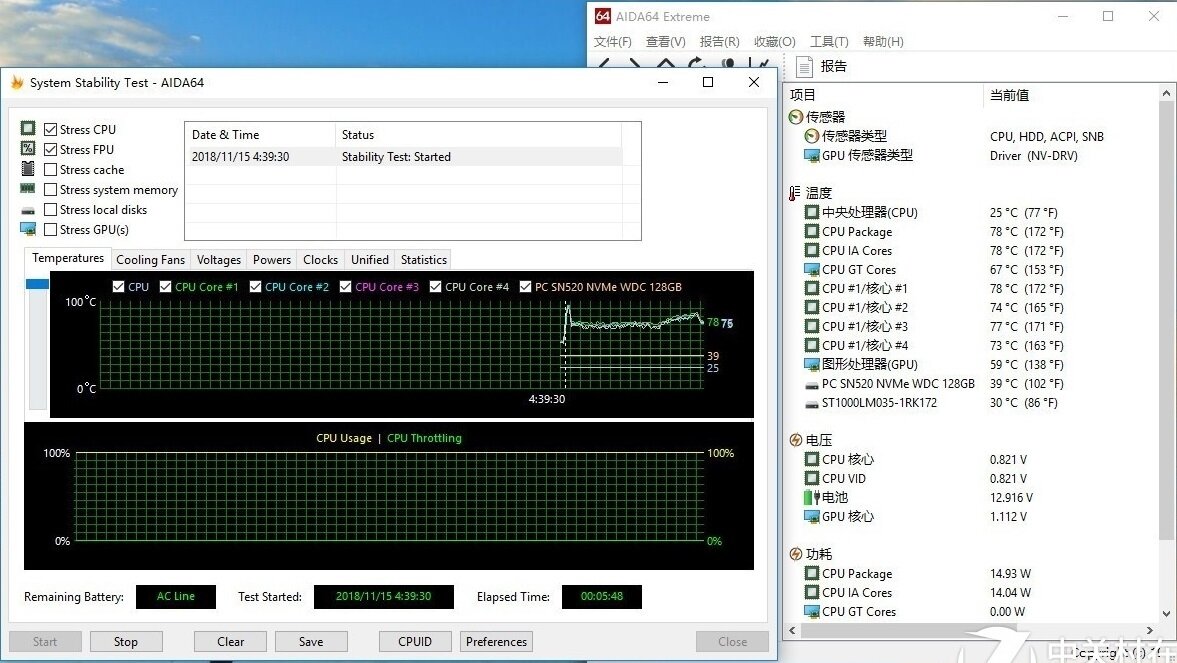Screen dimensions: 1177x663
Task: Toggle PC SN520 NVMe graph checkbox
Action: coord(525,287)
